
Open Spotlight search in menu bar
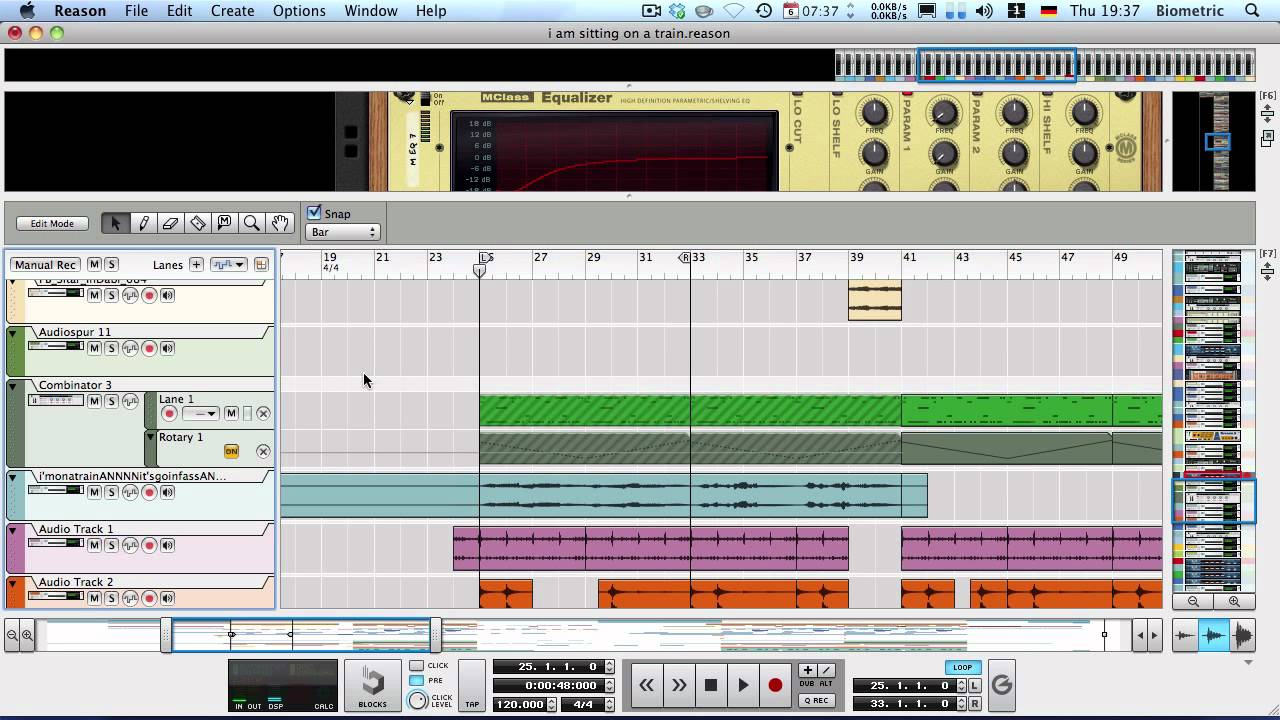tap(1252, 11)
